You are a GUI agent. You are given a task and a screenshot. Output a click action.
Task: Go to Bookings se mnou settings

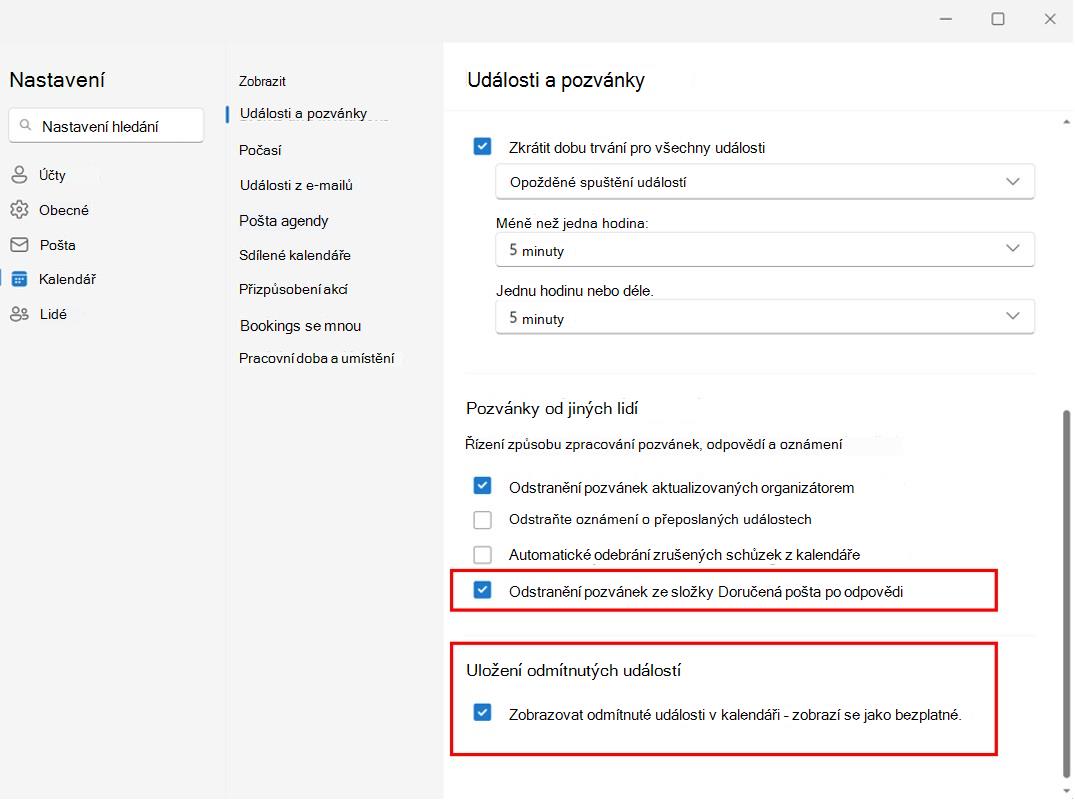pyautogui.click(x=300, y=326)
